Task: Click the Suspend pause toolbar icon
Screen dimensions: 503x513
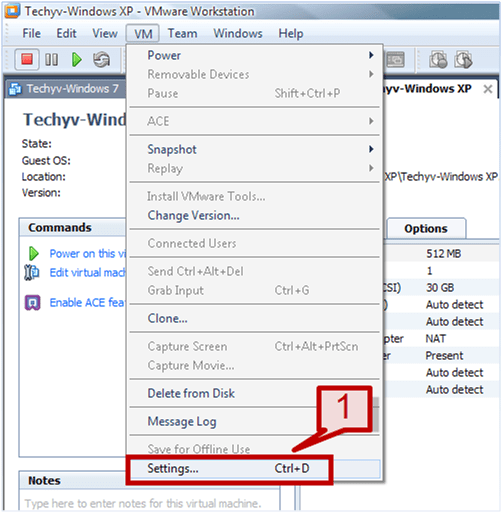Action: (x=52, y=60)
